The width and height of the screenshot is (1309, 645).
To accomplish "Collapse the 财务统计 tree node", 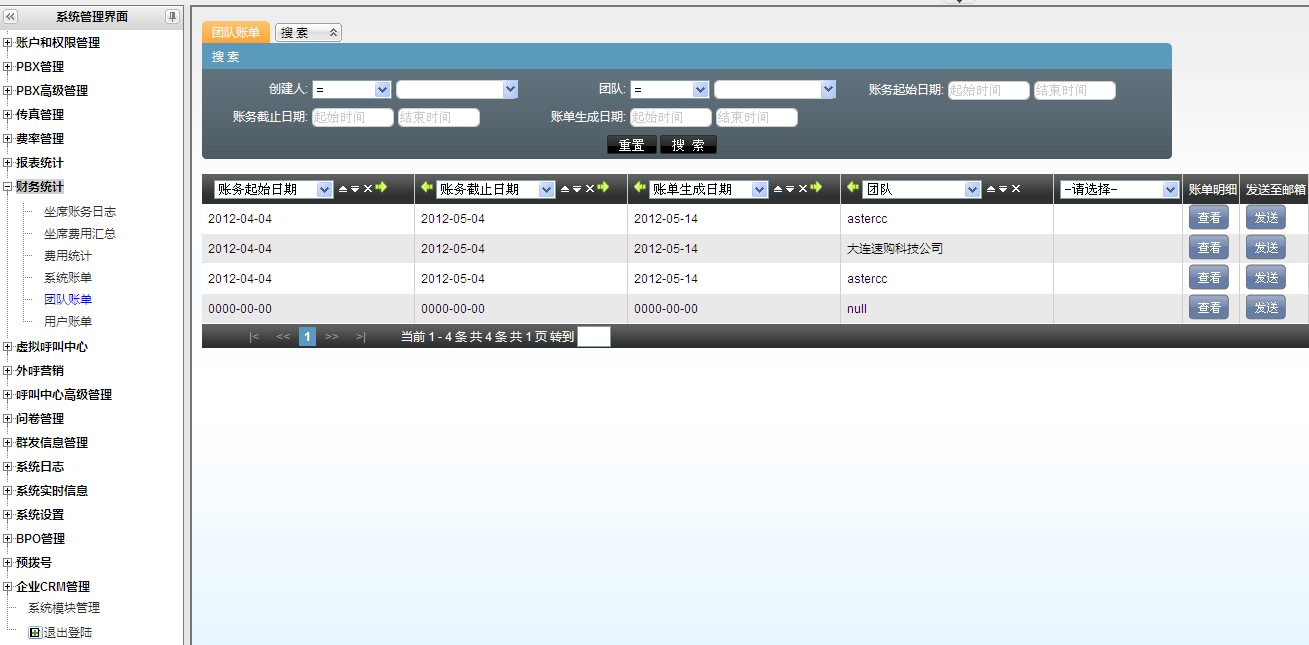I will 8,187.
